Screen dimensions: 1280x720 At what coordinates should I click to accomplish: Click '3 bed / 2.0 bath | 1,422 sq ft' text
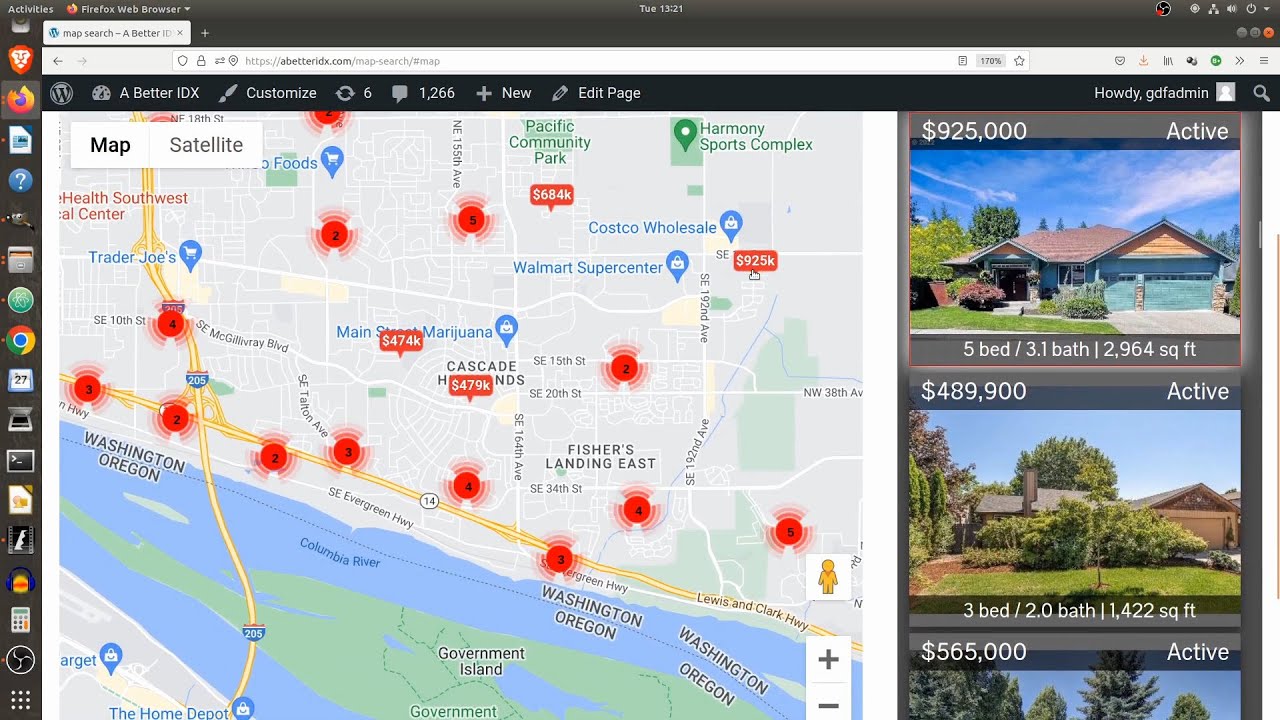point(1080,611)
